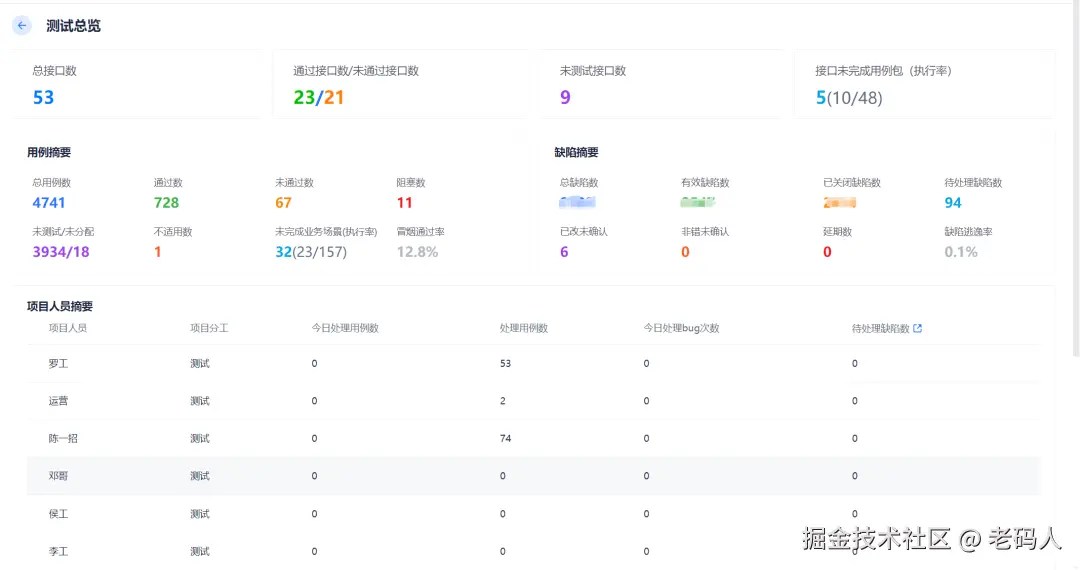The image size is (1080, 570).
Task: Select the 总接口数 value 53 in the top card
Action: tap(43, 98)
